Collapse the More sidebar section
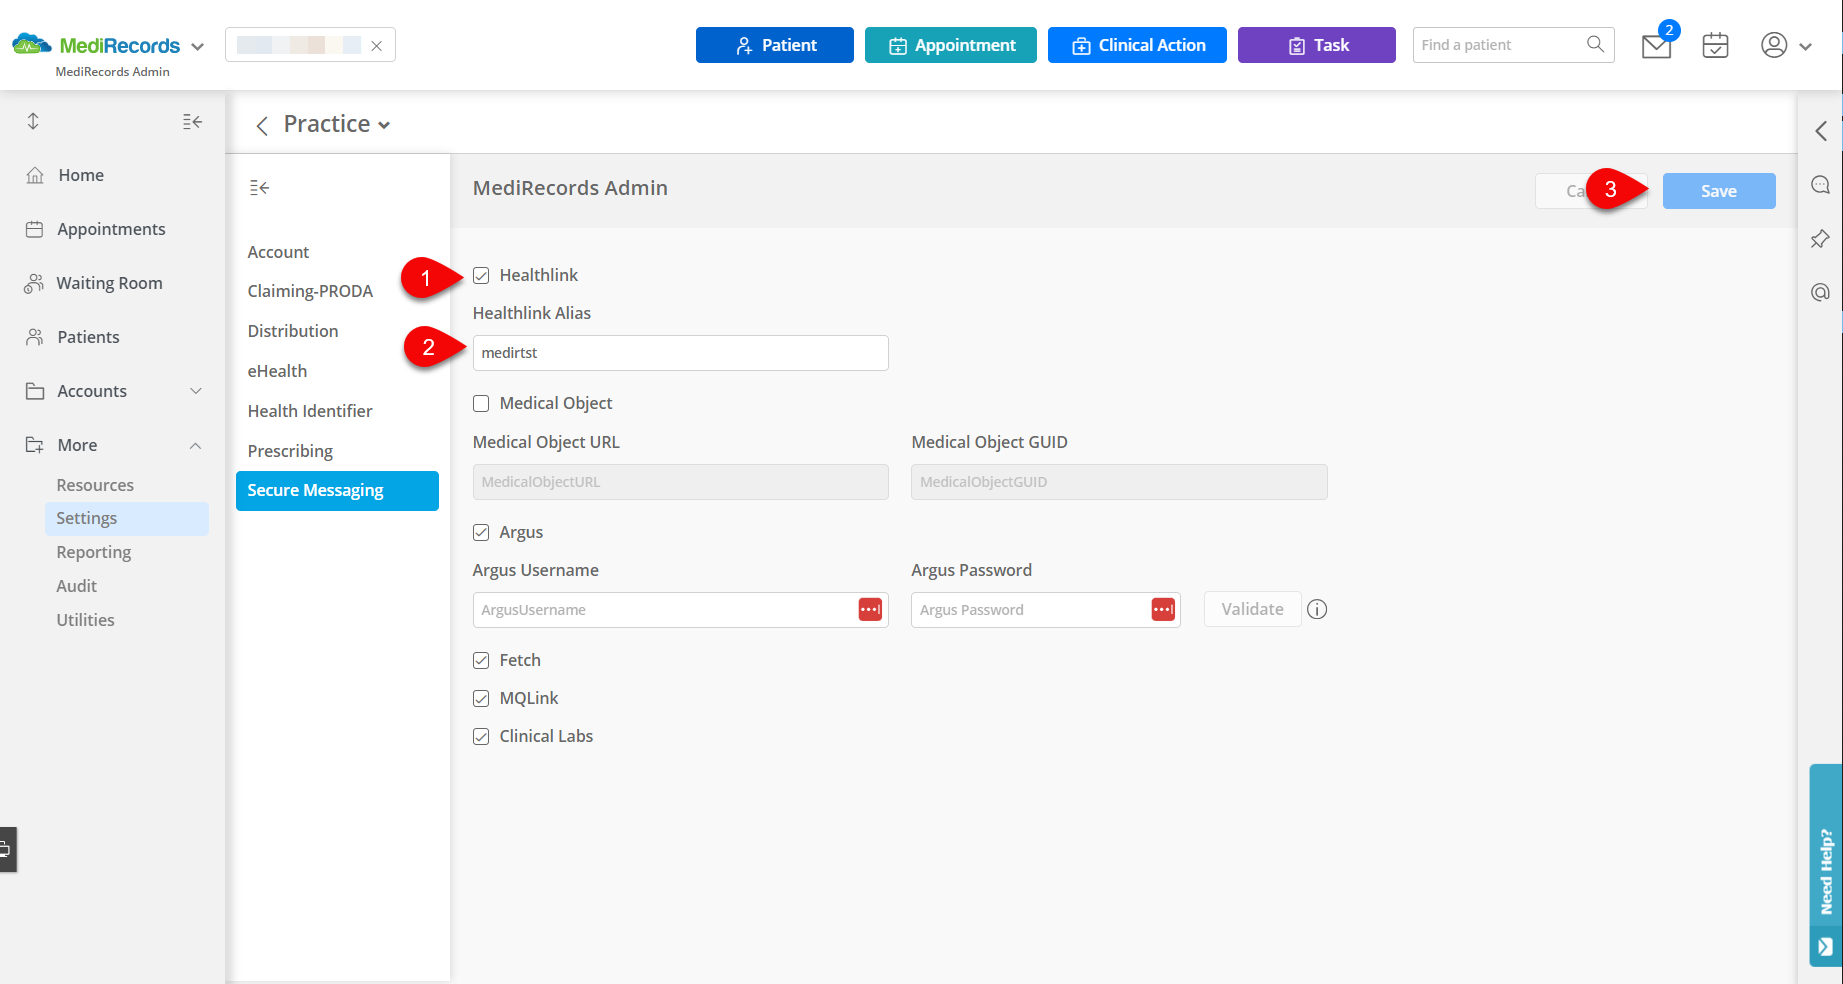The height and width of the screenshot is (984, 1843). (x=196, y=445)
